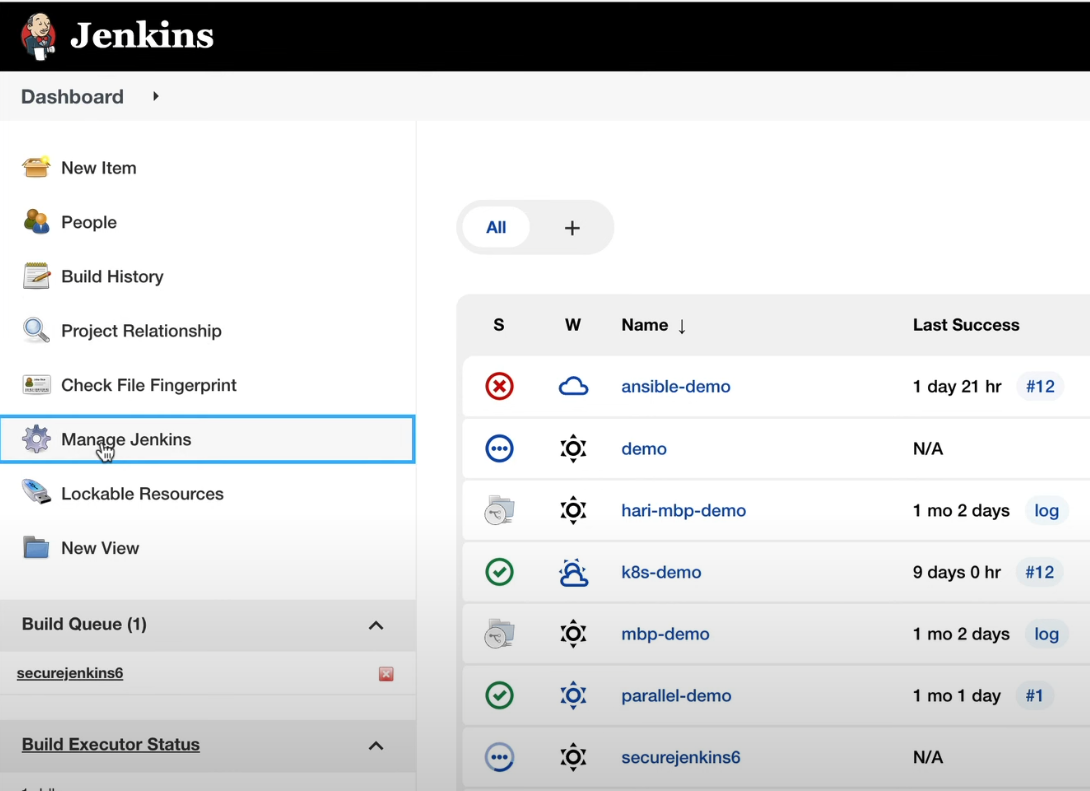Click the Jenkins title text in header
This screenshot has height=791, width=1090.
point(142,35)
